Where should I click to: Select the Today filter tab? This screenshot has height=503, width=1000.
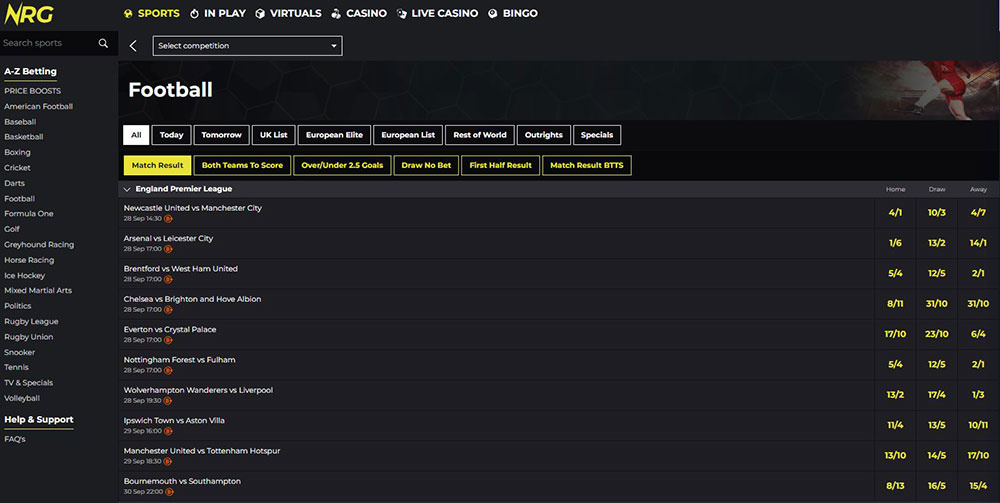[x=172, y=135]
